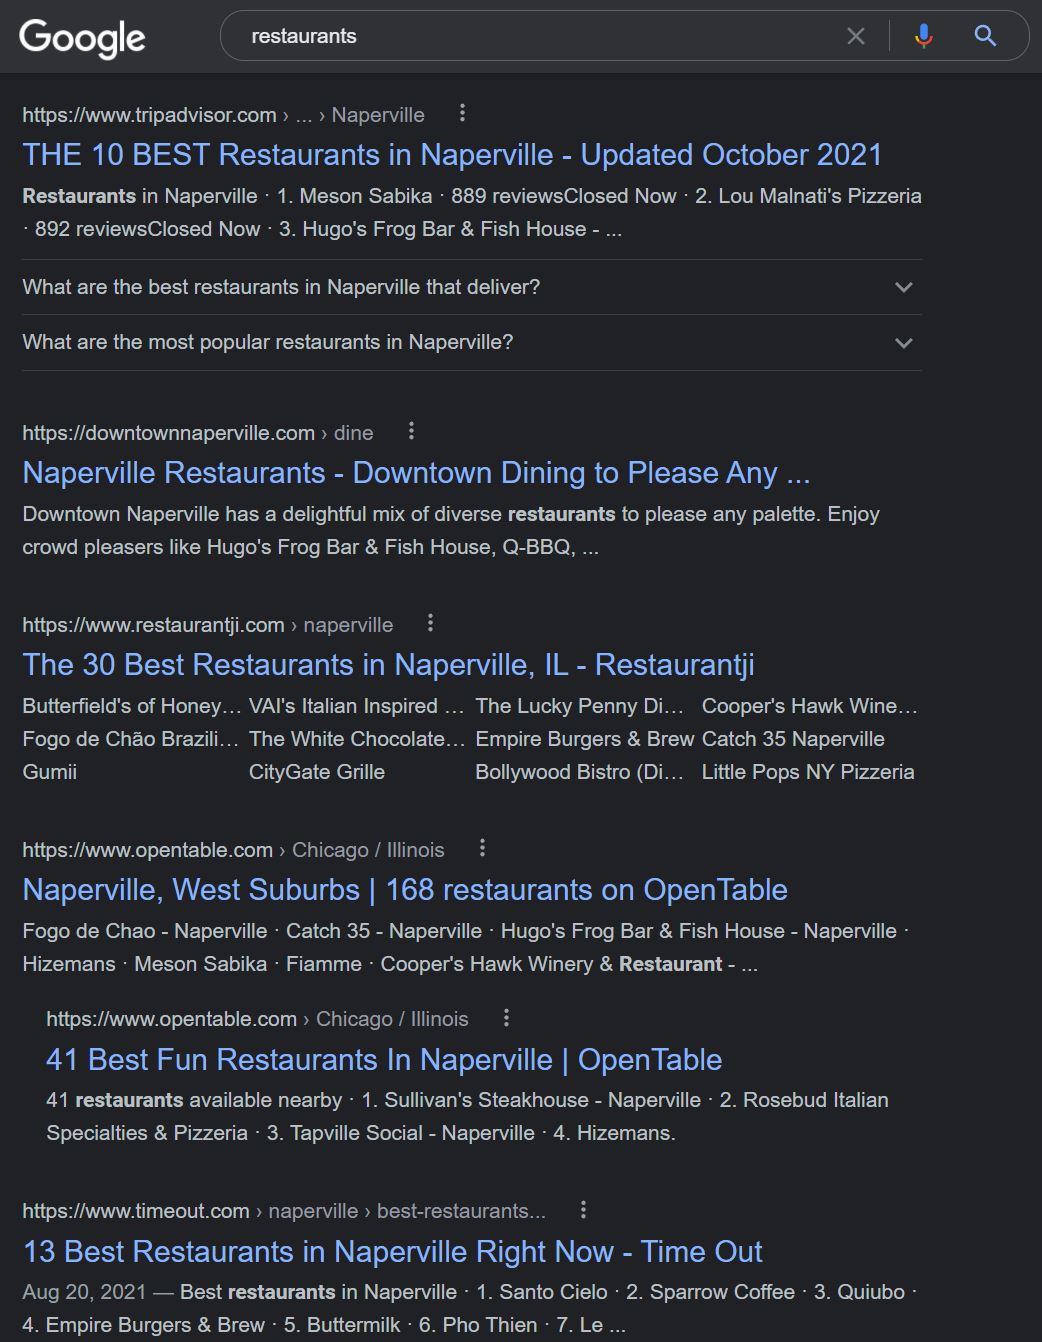Click the magnifying glass search button
This screenshot has width=1042, height=1342.
tap(985, 37)
